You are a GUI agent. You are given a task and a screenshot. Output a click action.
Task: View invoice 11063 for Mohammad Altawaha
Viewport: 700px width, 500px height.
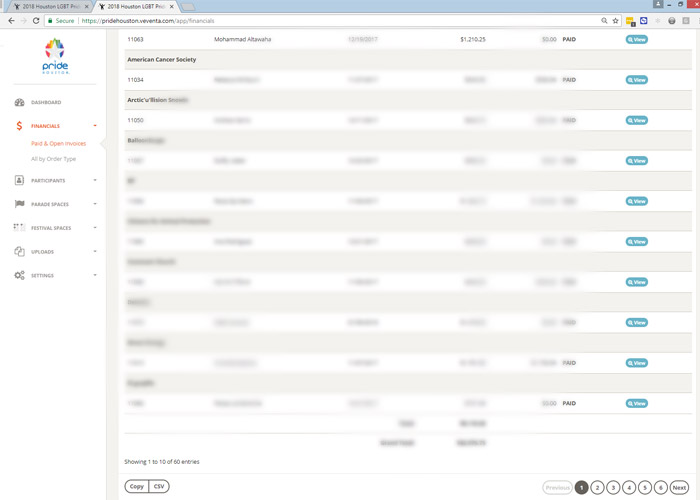637,39
